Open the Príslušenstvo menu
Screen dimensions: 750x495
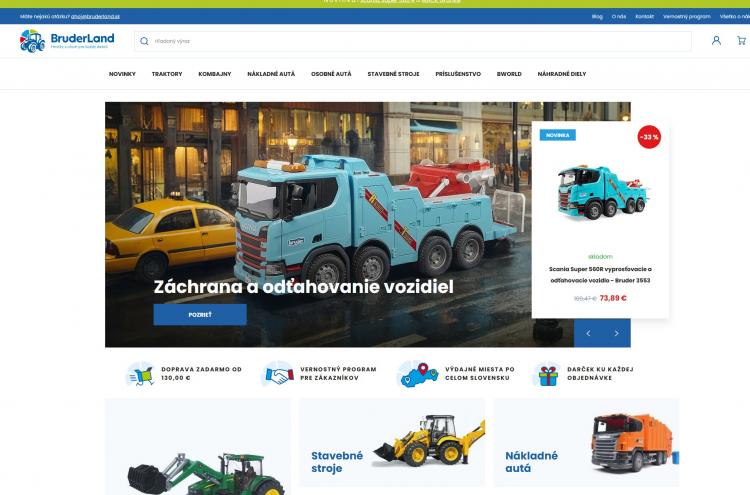(x=458, y=74)
